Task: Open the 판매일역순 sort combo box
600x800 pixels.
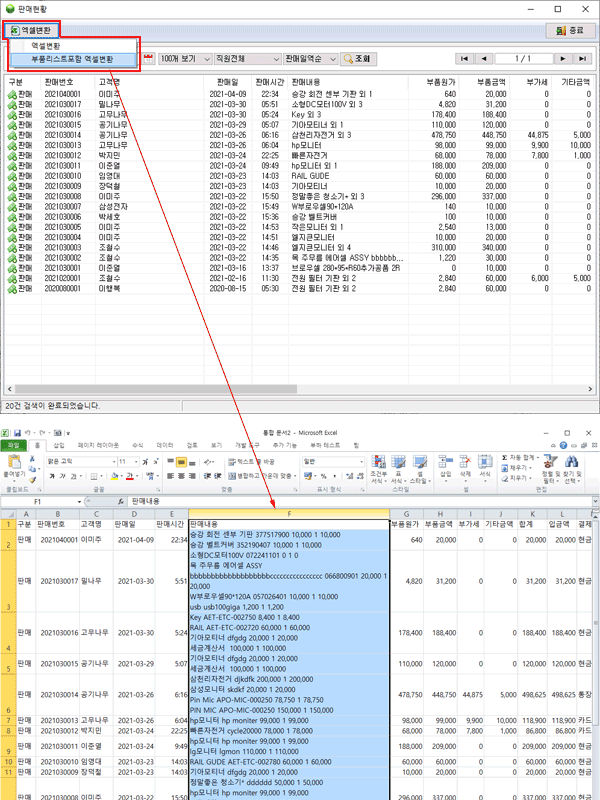Action: point(311,59)
